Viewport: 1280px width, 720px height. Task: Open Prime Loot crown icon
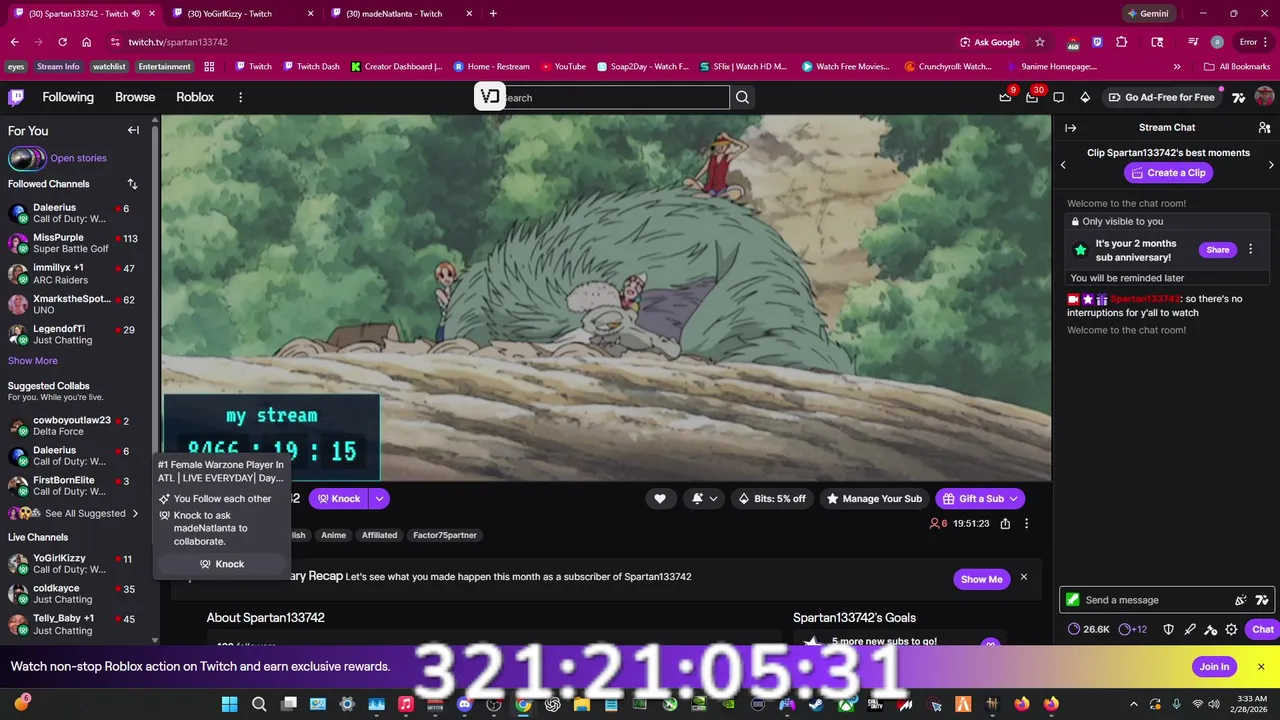(x=1005, y=97)
